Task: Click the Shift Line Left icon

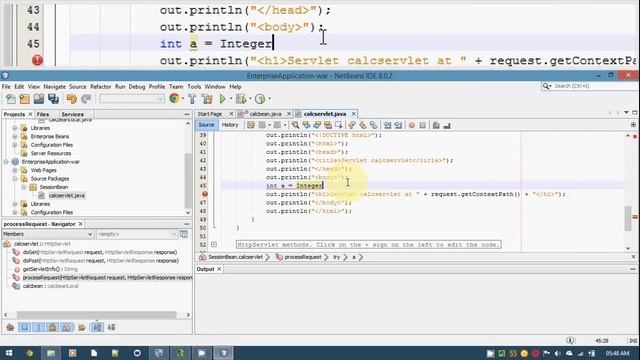Action: [x=387, y=125]
